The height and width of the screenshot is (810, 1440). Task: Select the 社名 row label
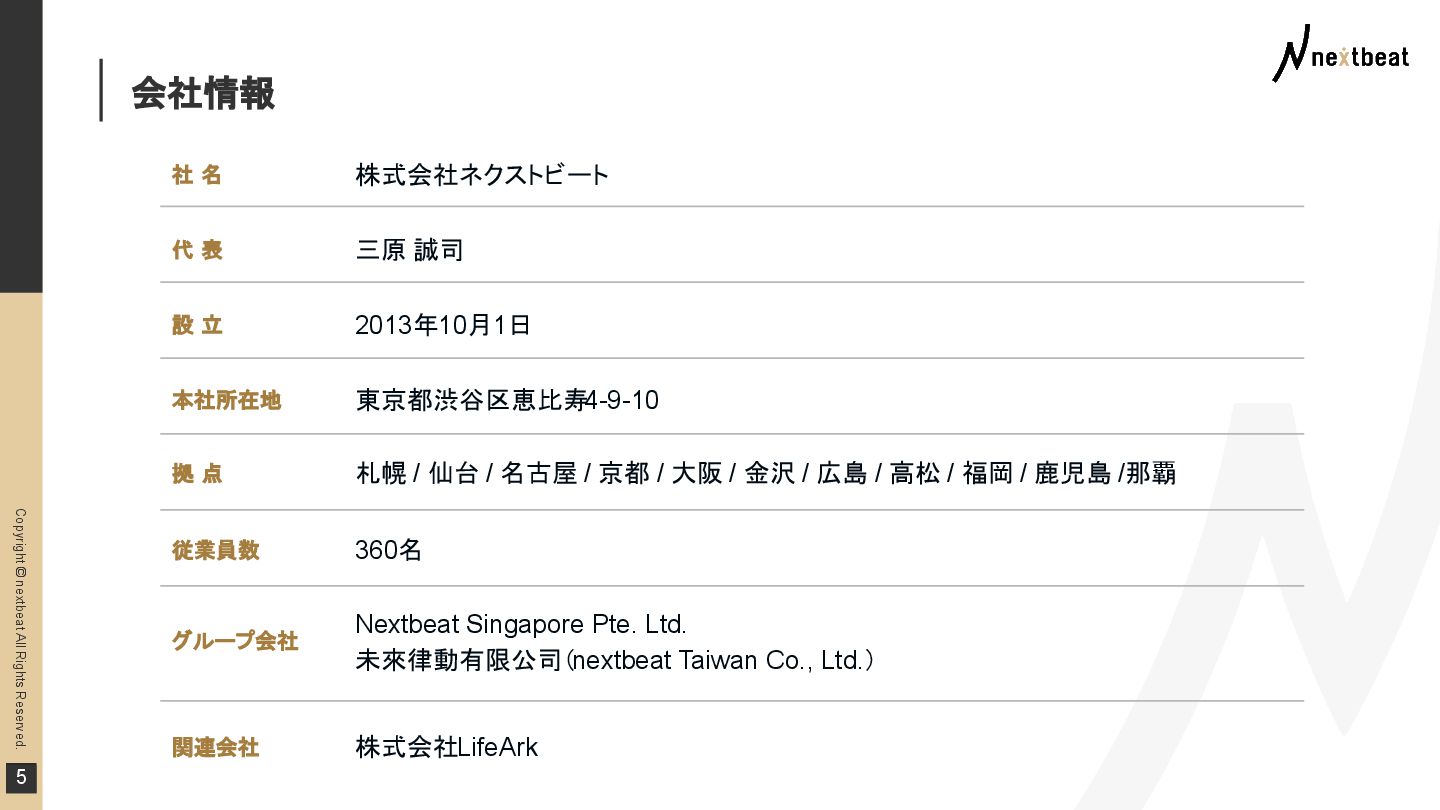click(x=197, y=175)
